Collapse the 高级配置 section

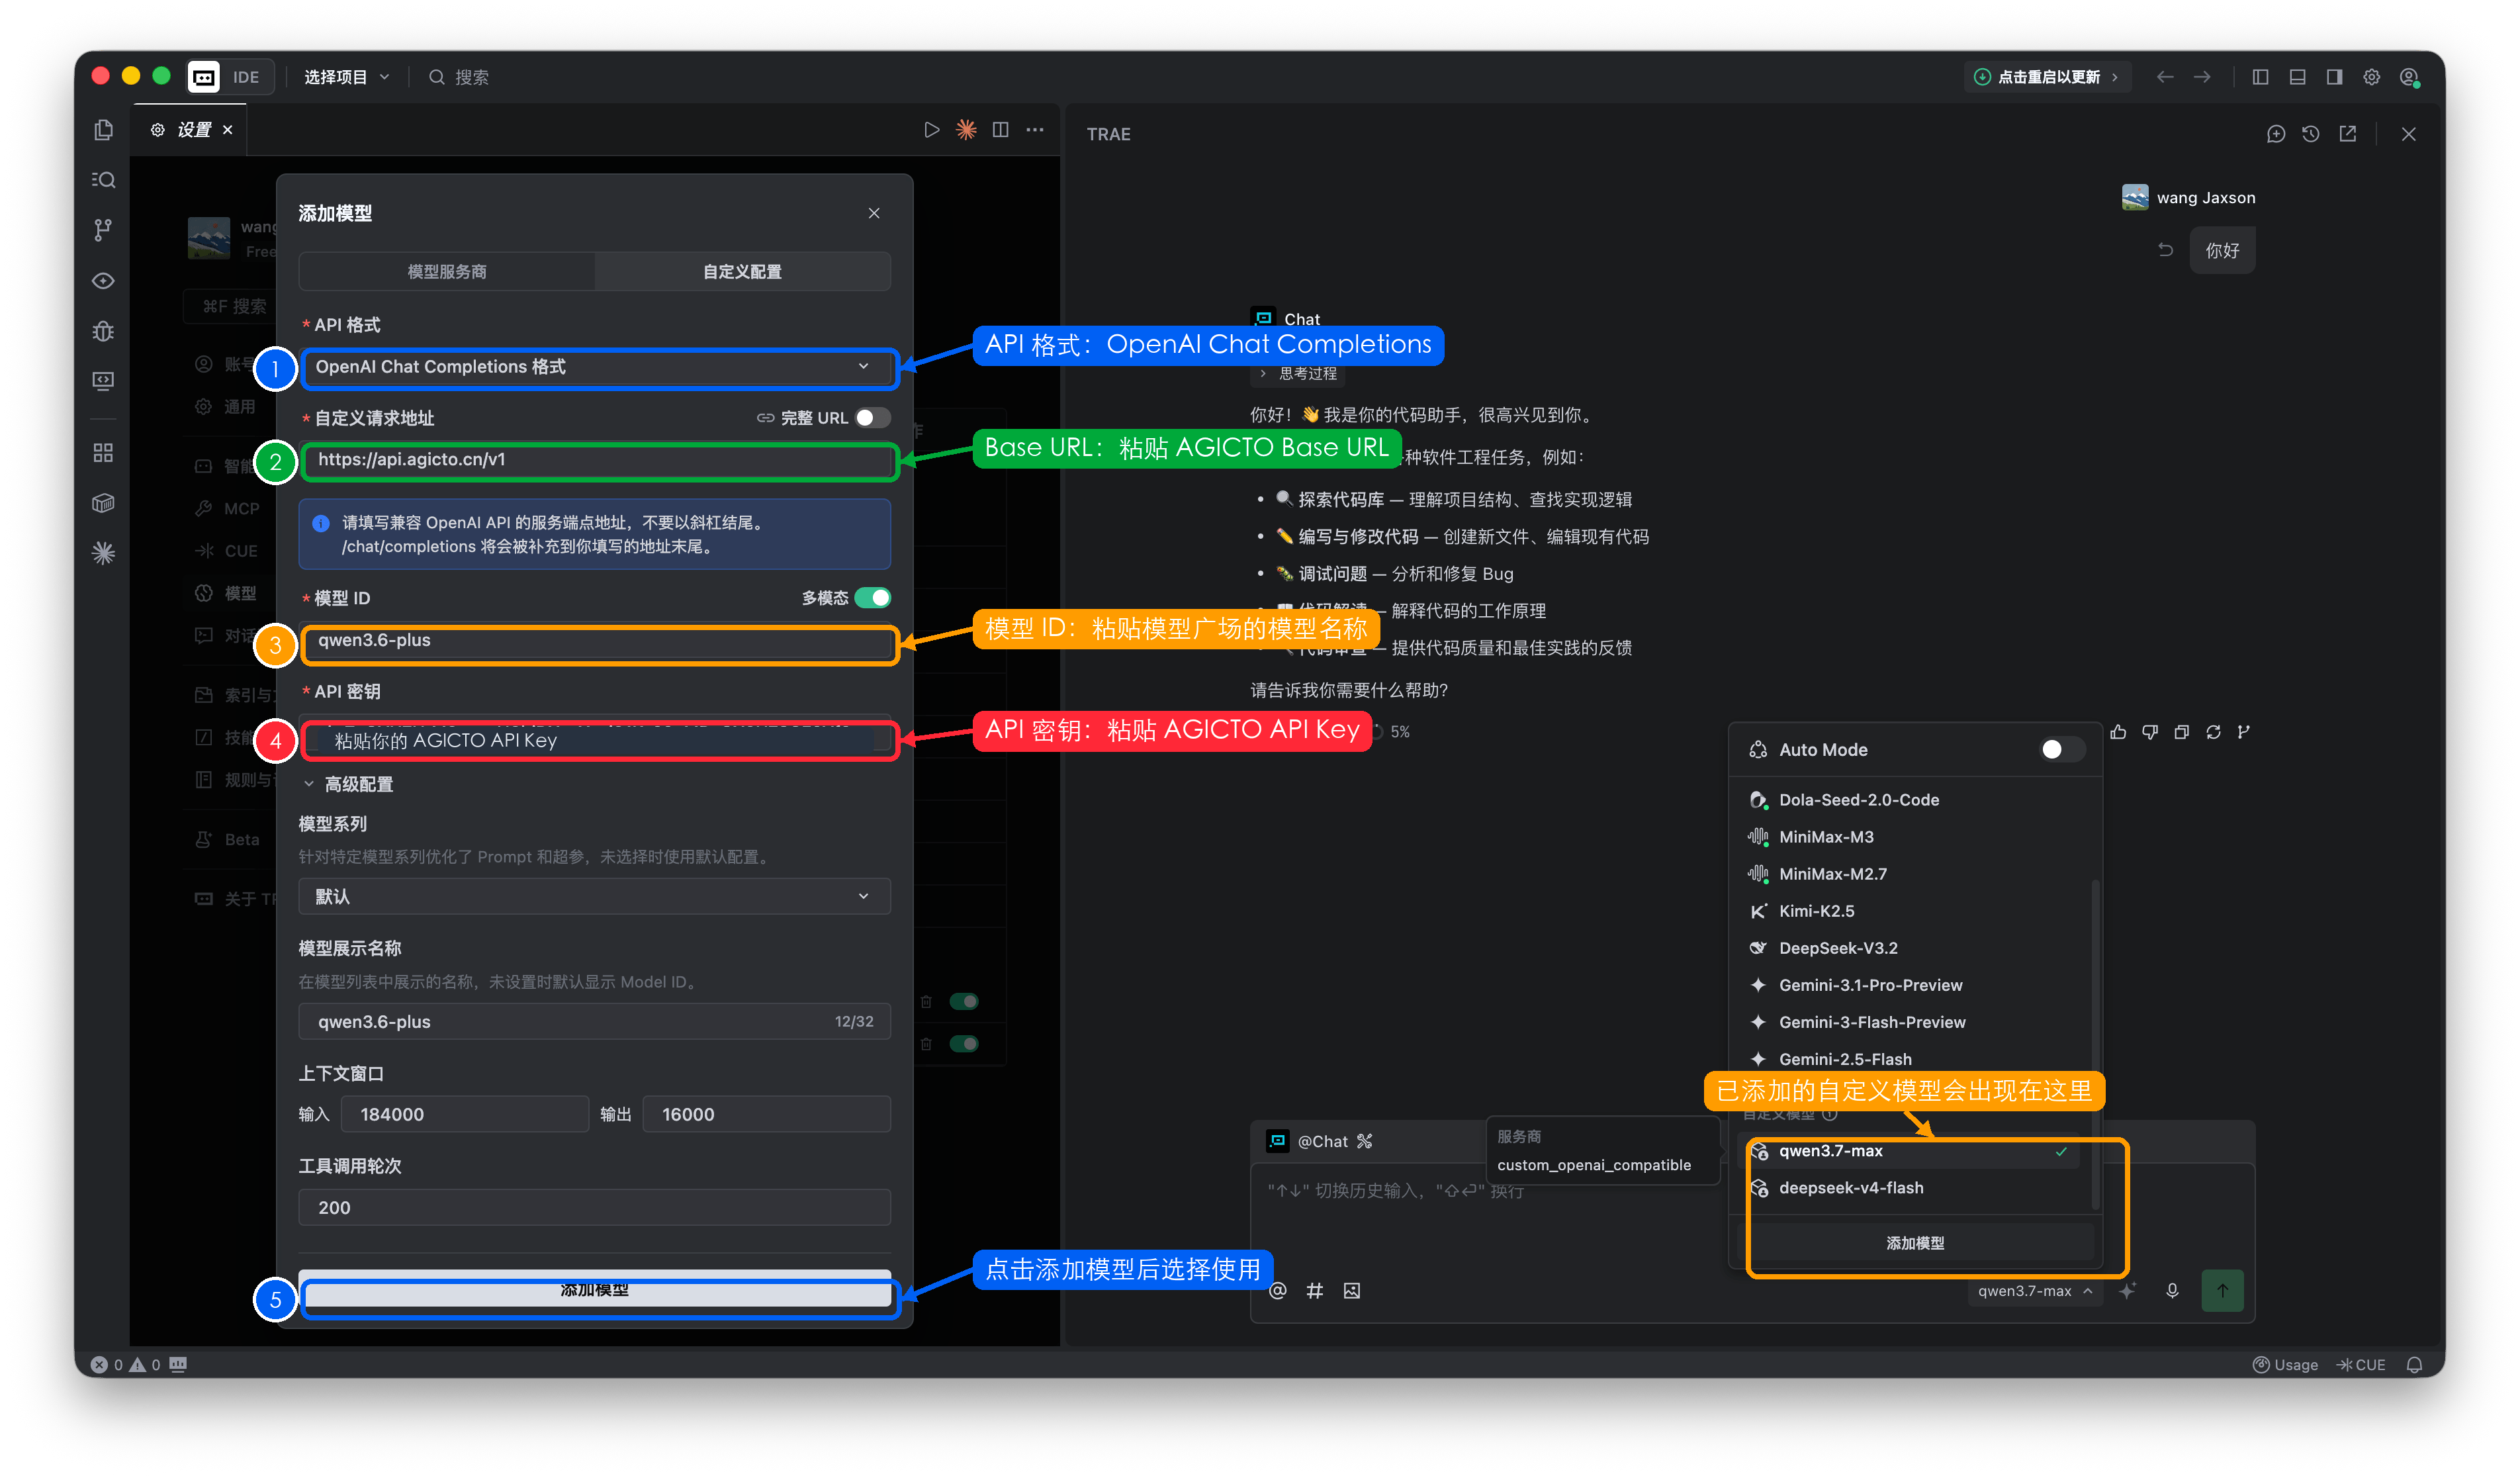pos(348,785)
